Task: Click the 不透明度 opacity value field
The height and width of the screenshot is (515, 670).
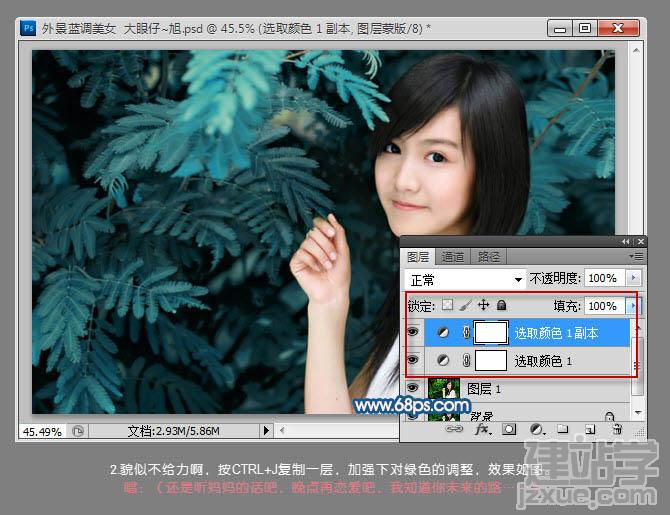Action: 604,278
